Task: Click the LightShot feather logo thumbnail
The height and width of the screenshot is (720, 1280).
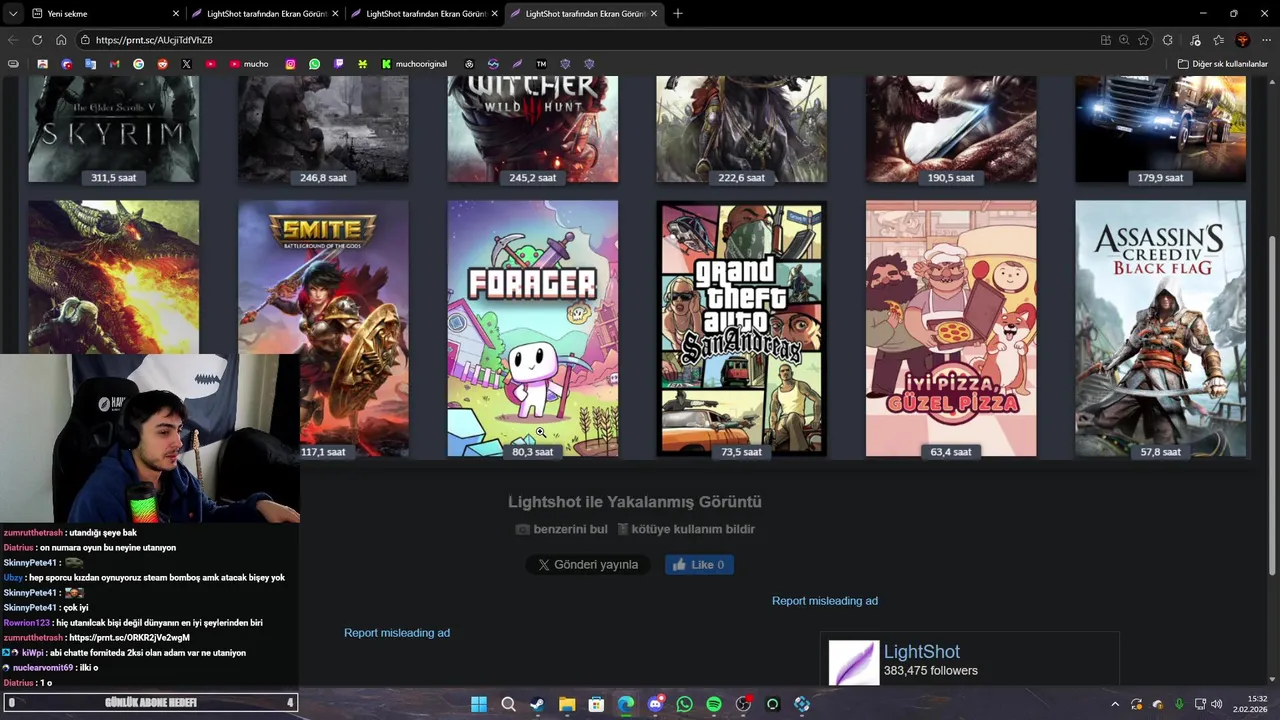Action: [854, 663]
